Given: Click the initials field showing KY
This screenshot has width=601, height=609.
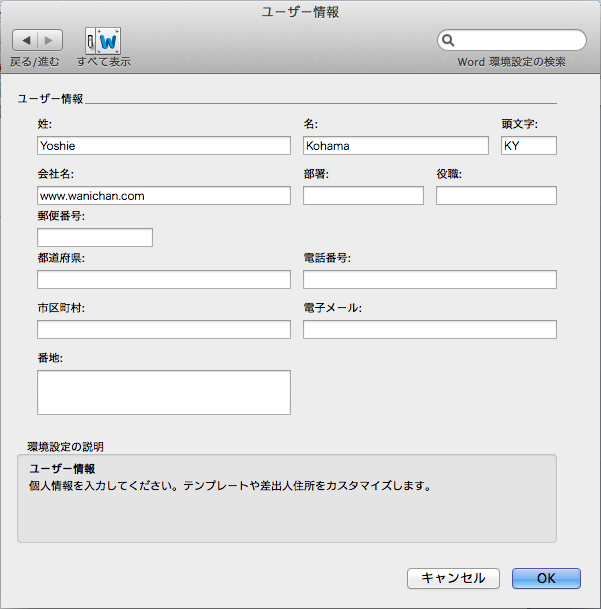Looking at the screenshot, I should click(x=528, y=145).
